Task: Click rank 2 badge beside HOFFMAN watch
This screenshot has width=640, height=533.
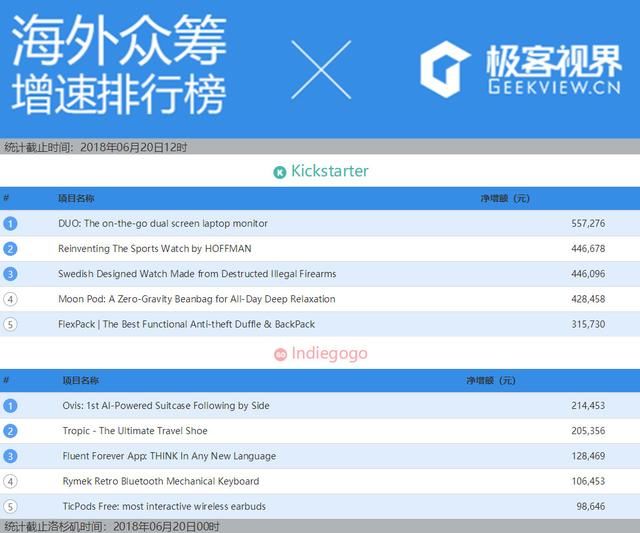Action: (x=10, y=249)
